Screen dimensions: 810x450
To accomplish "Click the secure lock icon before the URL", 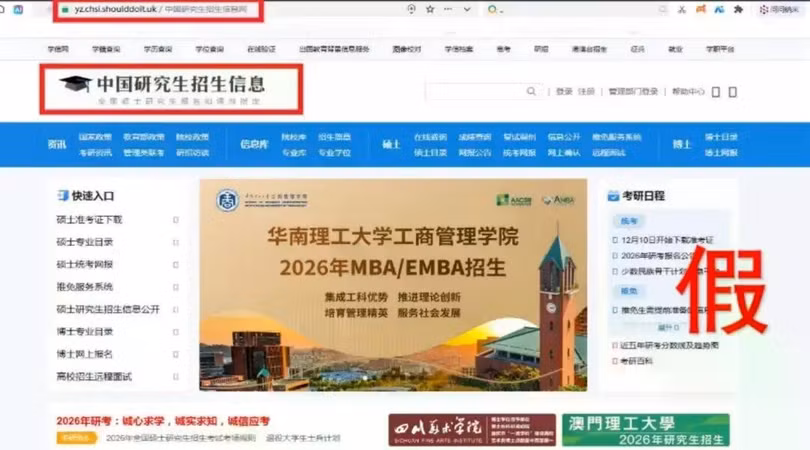I will point(65,9).
